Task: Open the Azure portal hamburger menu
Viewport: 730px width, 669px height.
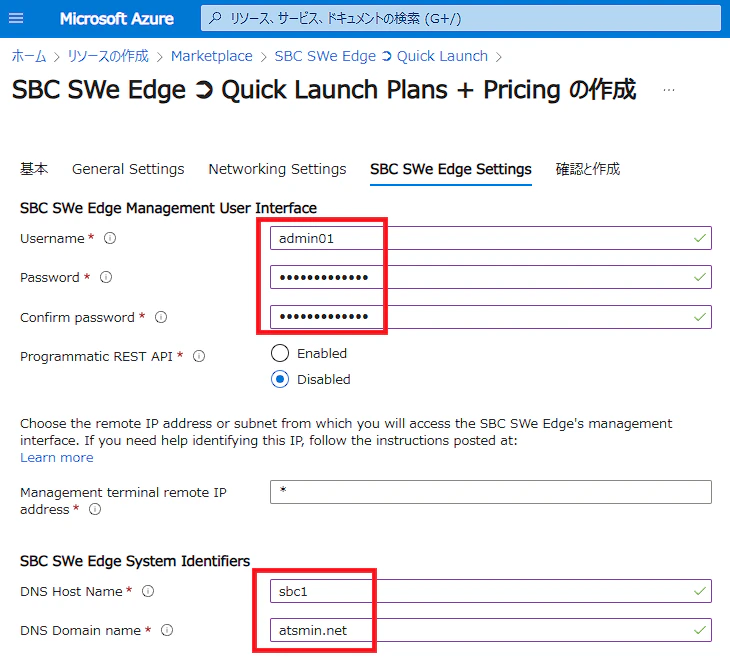Action: pos(16,18)
